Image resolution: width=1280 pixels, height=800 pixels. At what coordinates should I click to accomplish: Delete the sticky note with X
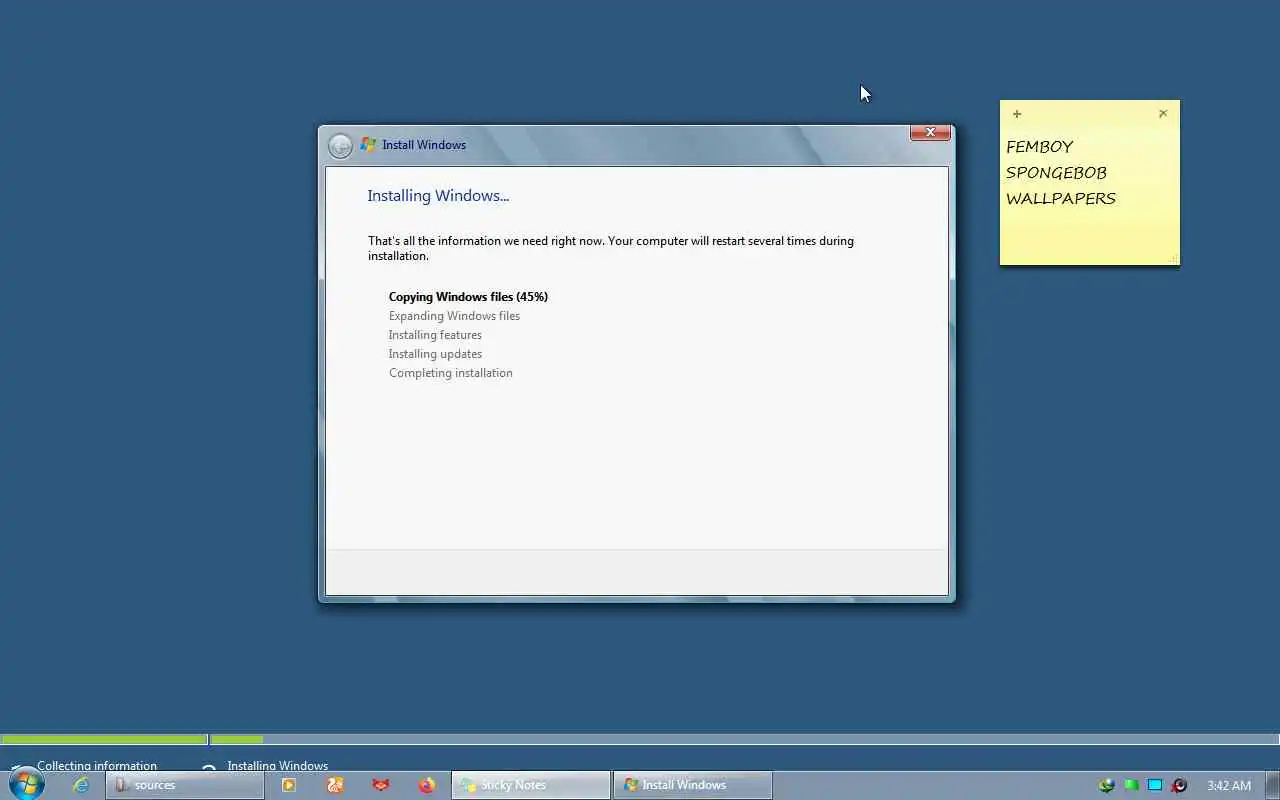pyautogui.click(x=1163, y=114)
